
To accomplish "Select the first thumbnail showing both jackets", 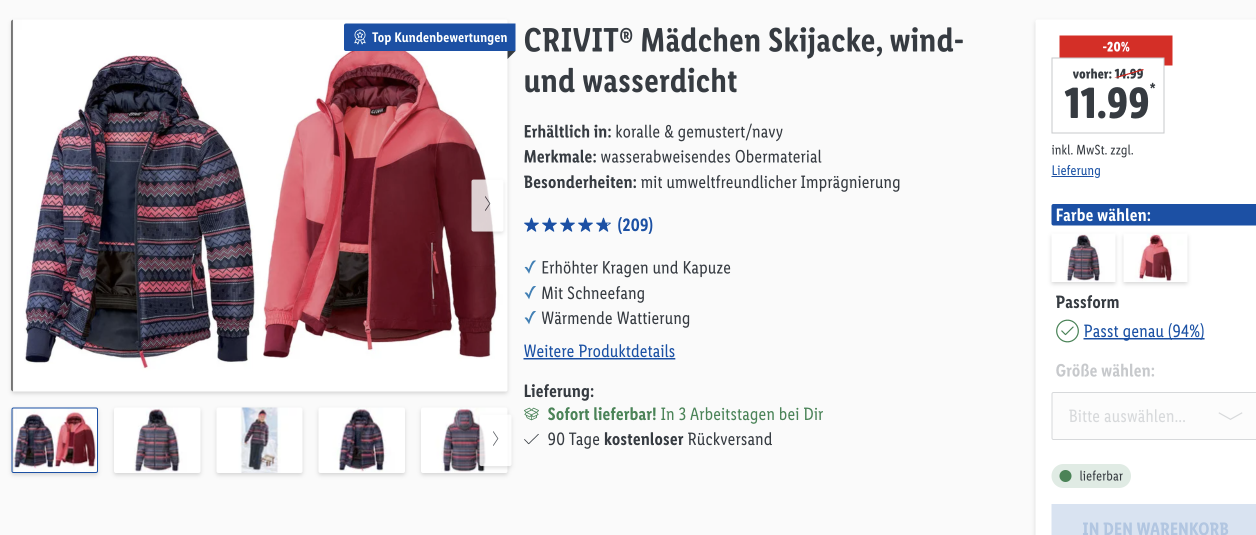I will tap(55, 440).
